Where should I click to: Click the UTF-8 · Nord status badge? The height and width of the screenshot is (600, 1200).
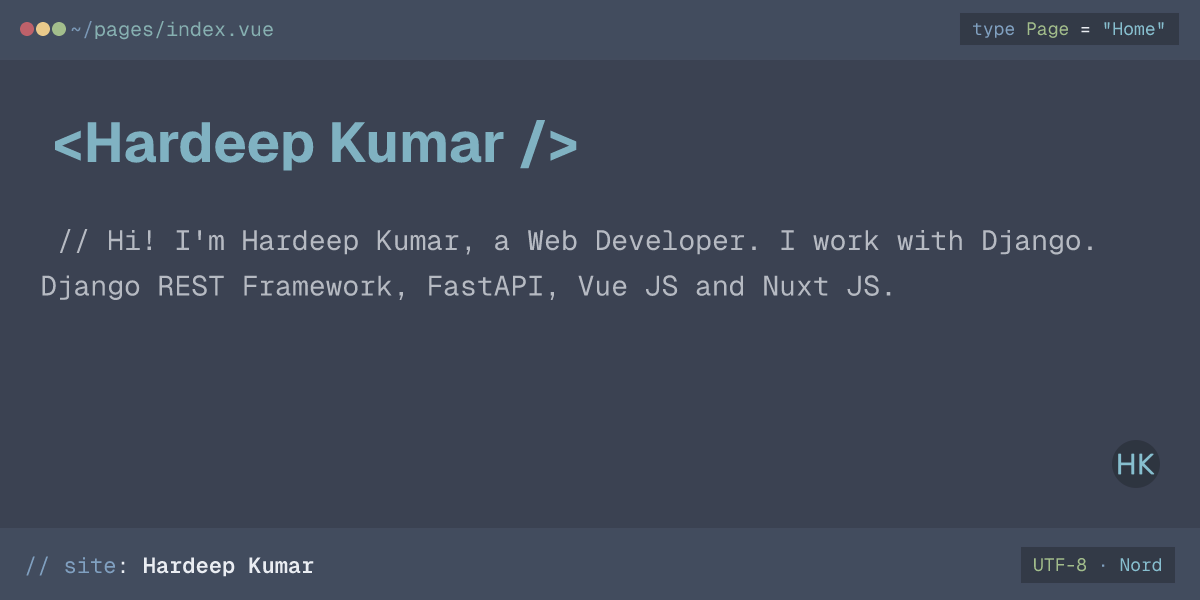click(x=1098, y=565)
